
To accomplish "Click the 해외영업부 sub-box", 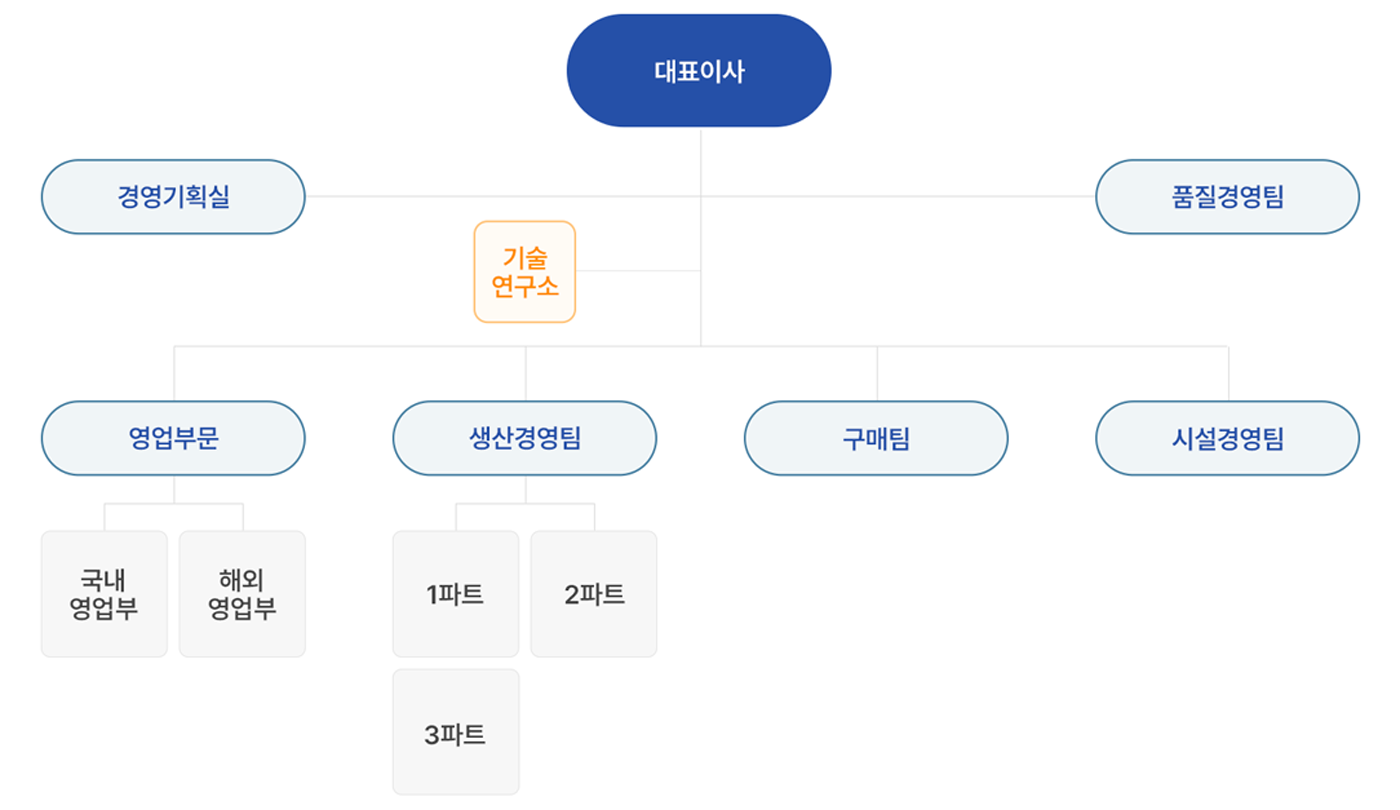I will [242, 594].
